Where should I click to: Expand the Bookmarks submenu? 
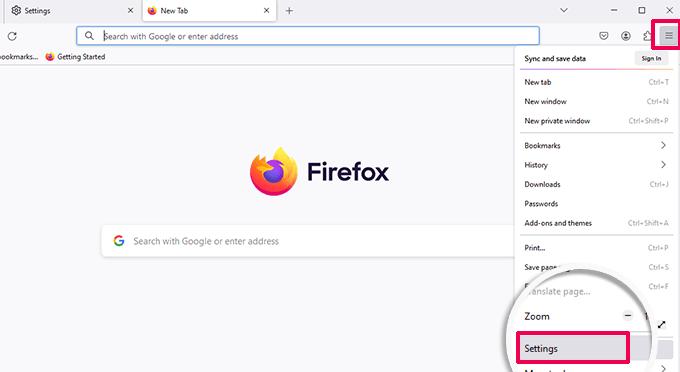(596, 146)
